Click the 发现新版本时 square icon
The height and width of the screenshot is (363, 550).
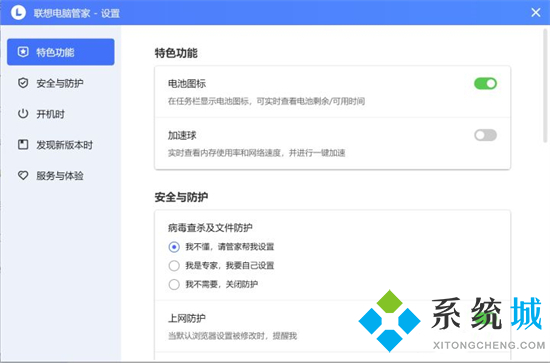(23, 144)
